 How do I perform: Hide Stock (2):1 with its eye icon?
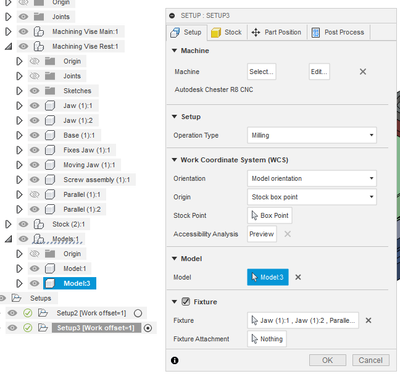[23, 224]
